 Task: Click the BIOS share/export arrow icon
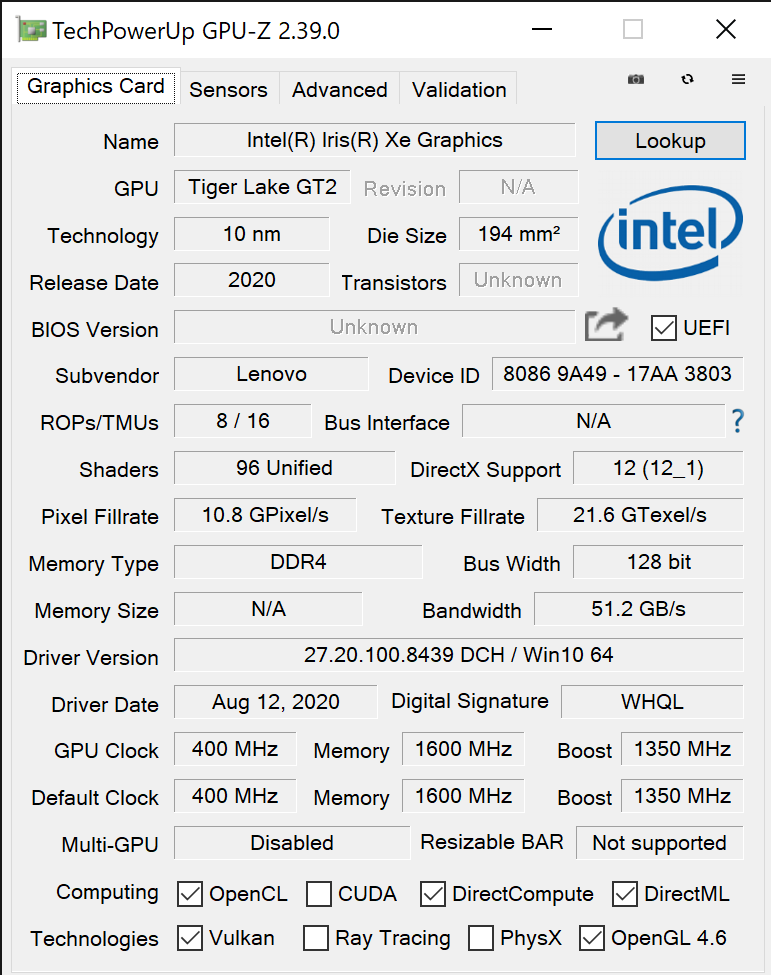pos(606,326)
